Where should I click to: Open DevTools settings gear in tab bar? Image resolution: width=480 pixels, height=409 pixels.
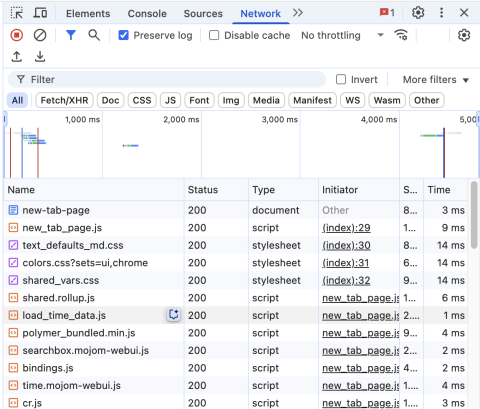pos(418,13)
